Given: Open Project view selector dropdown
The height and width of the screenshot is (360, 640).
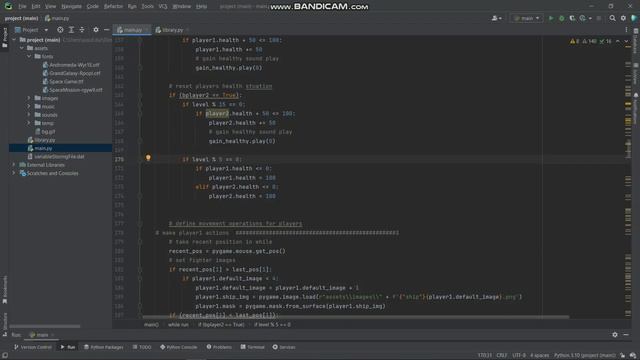Looking at the screenshot, I should coord(32,30).
